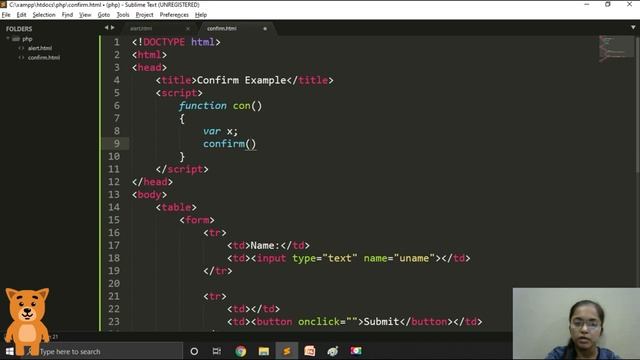Viewport: 640px width, 360px height.
Task: Open the Goto menu
Action: [104, 15]
